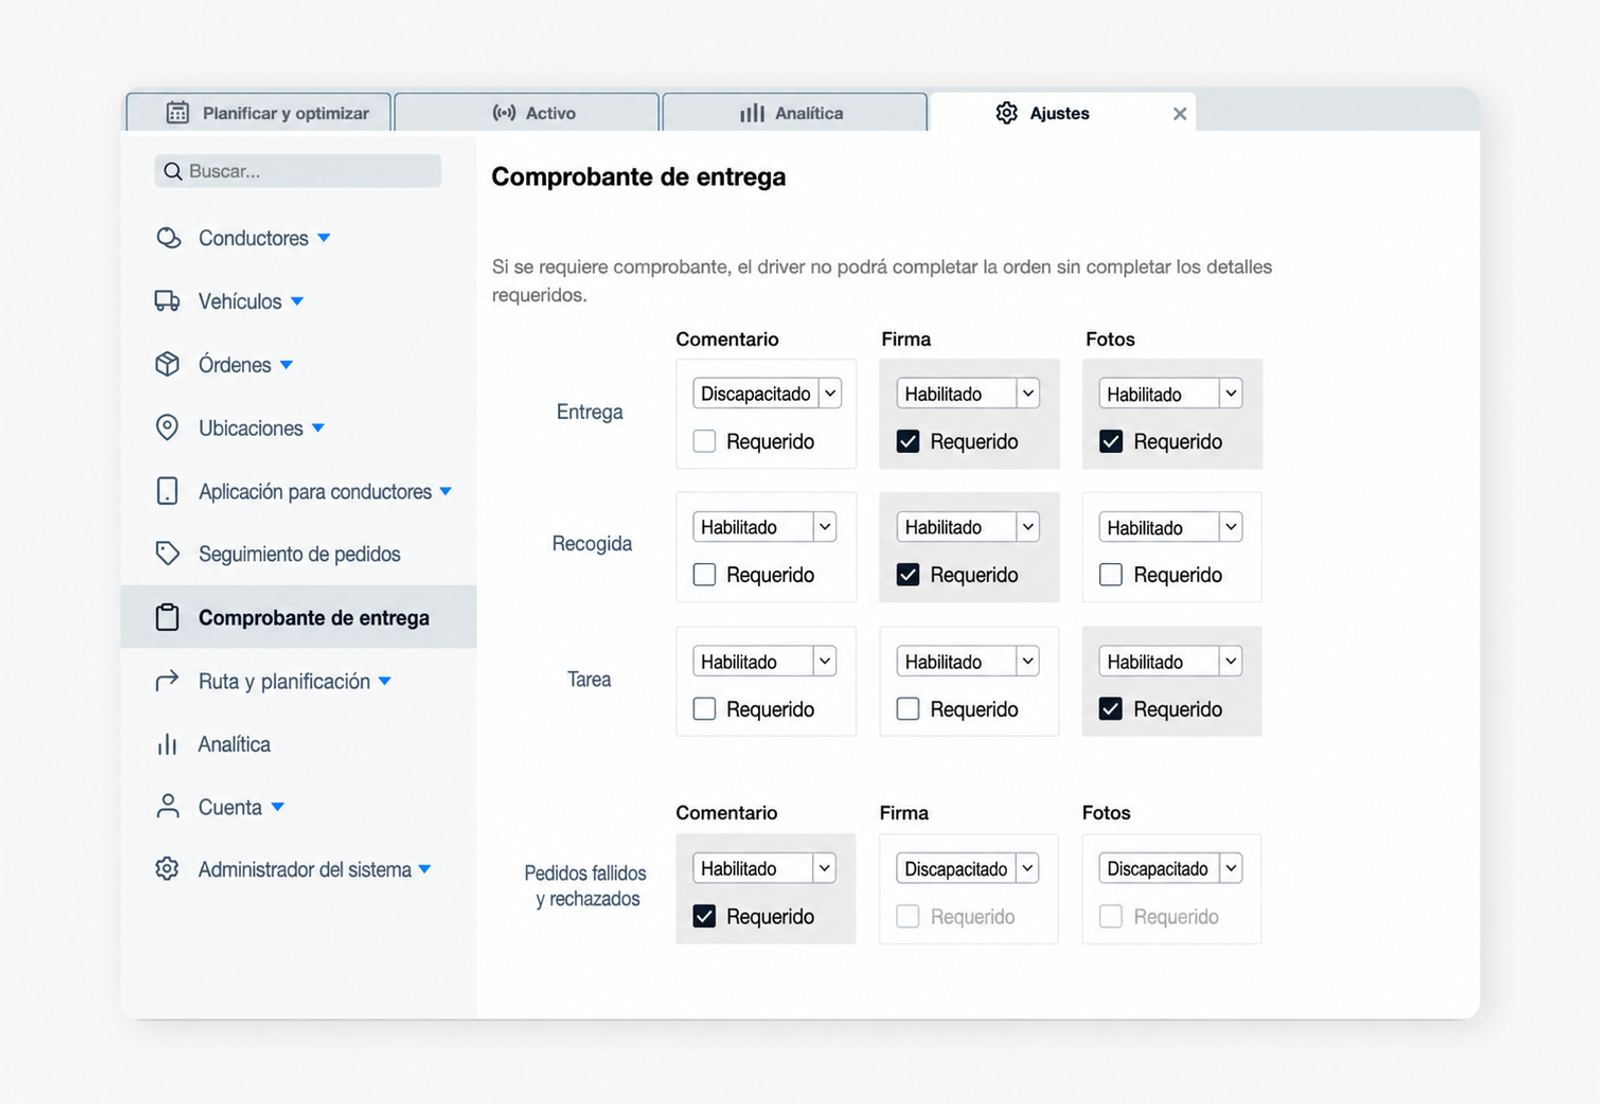The width and height of the screenshot is (1600, 1104).
Task: Open Recogida Fotos Habilitado dropdown
Action: 1171,527
